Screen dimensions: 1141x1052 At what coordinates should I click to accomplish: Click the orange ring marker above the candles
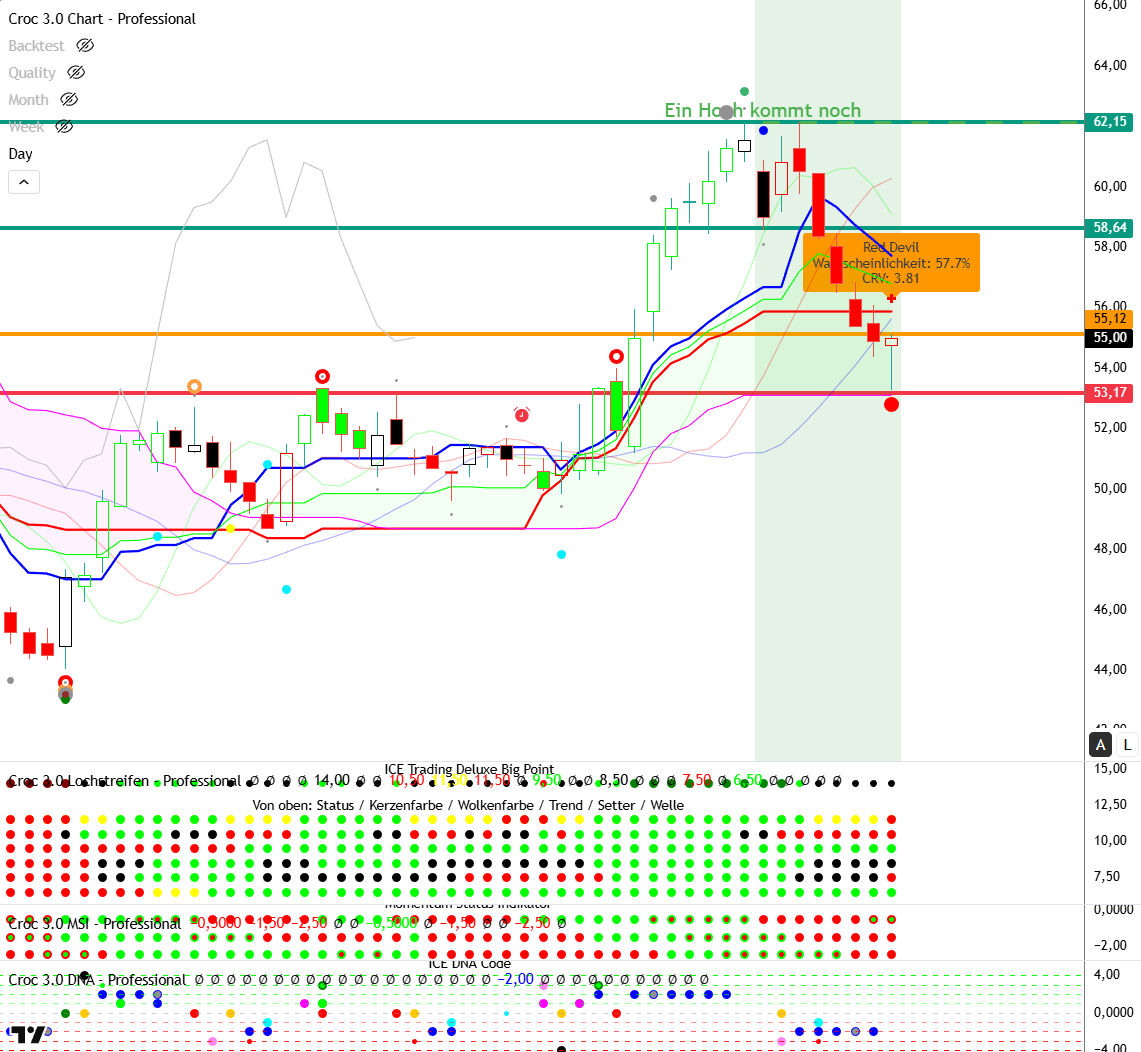pyautogui.click(x=195, y=386)
